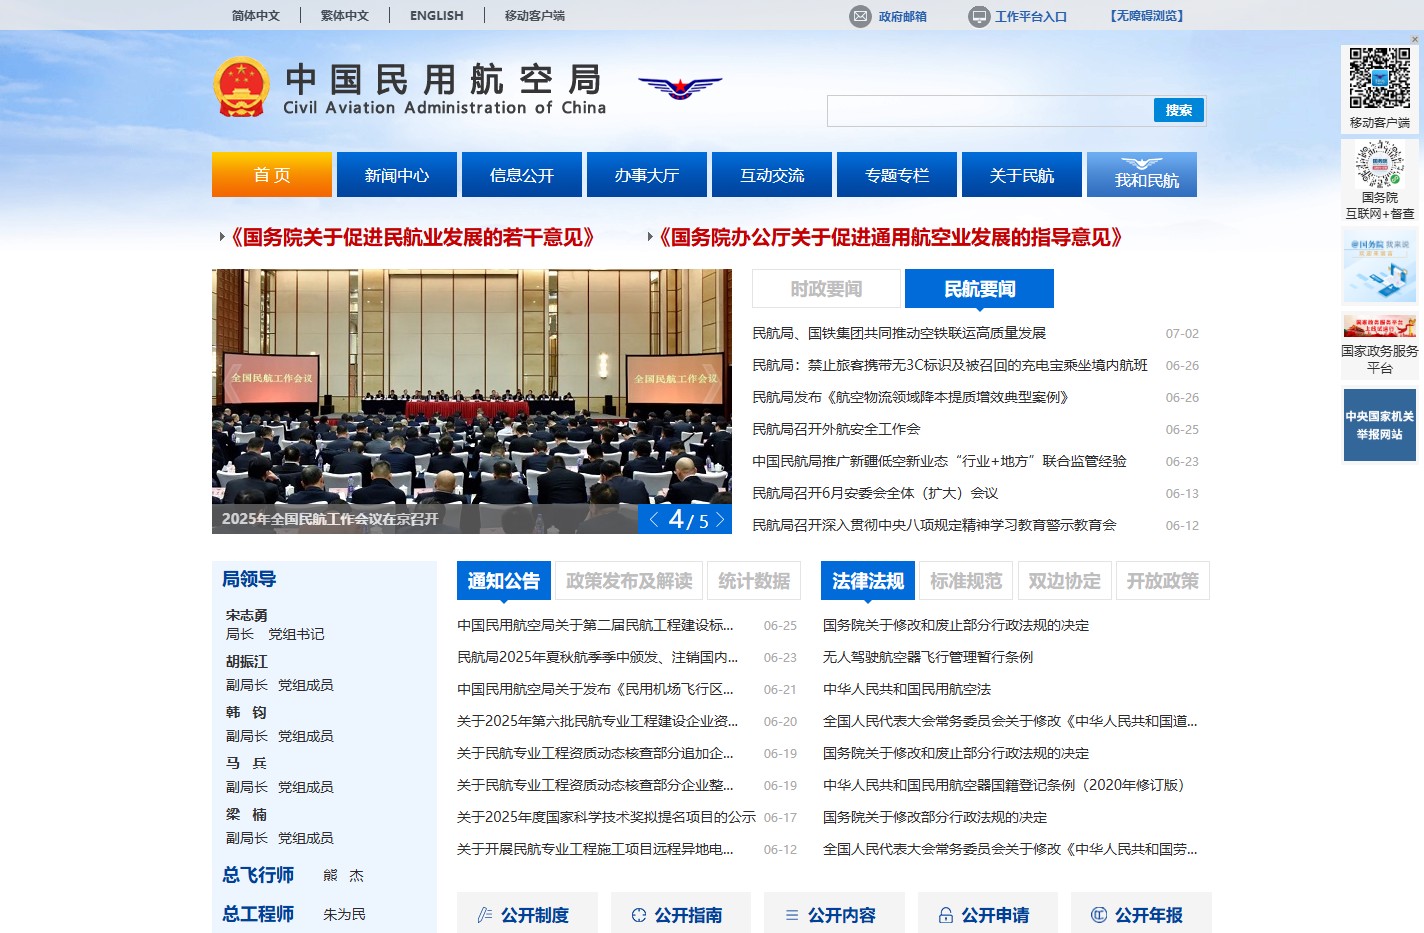Viewport: 1424px width, 933px height.
Task: Switch language to 繁体中文
Action: 345,16
